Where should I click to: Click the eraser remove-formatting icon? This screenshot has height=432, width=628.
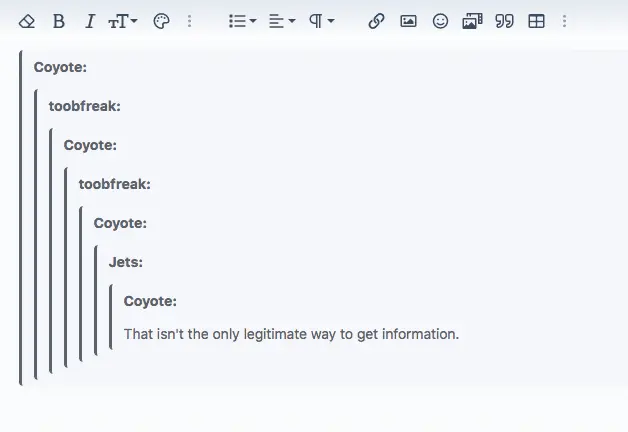pyautogui.click(x=27, y=21)
